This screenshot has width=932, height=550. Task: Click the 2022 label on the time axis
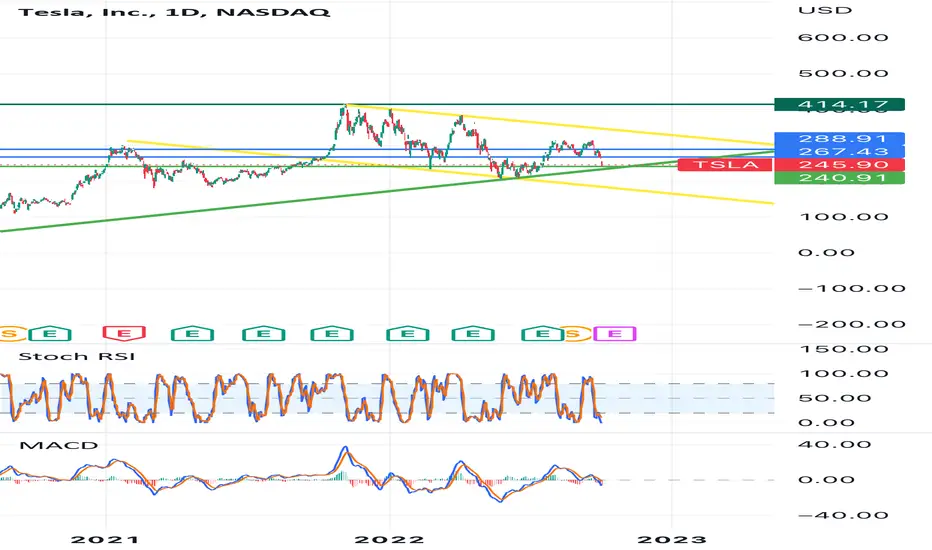[x=389, y=540]
